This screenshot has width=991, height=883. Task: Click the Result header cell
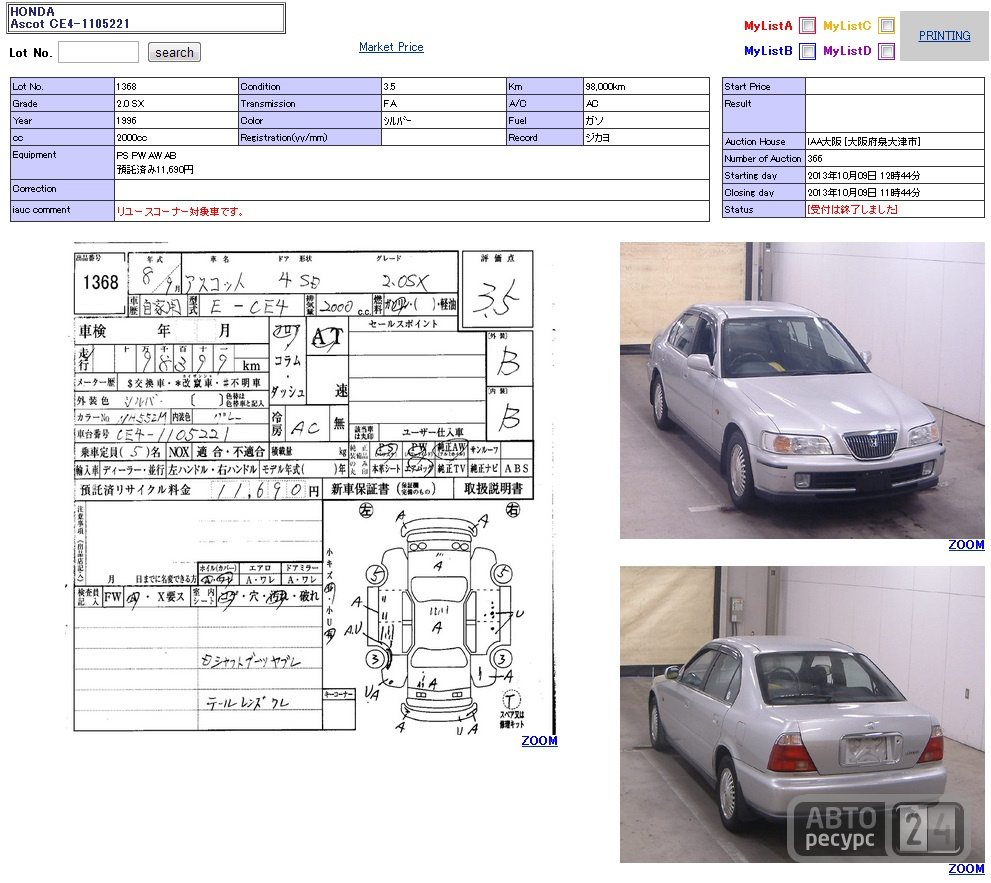pos(763,114)
